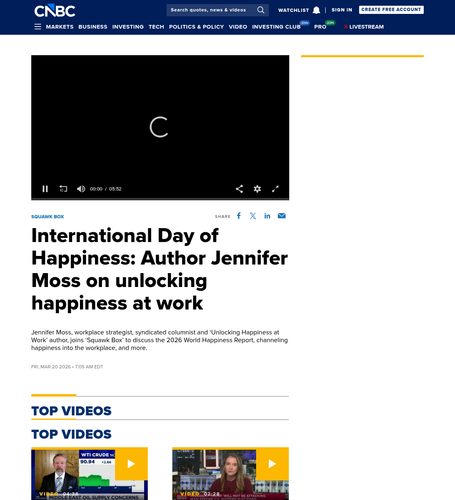This screenshot has width=455, height=500.
Task: Share article on X
Action: click(x=253, y=216)
